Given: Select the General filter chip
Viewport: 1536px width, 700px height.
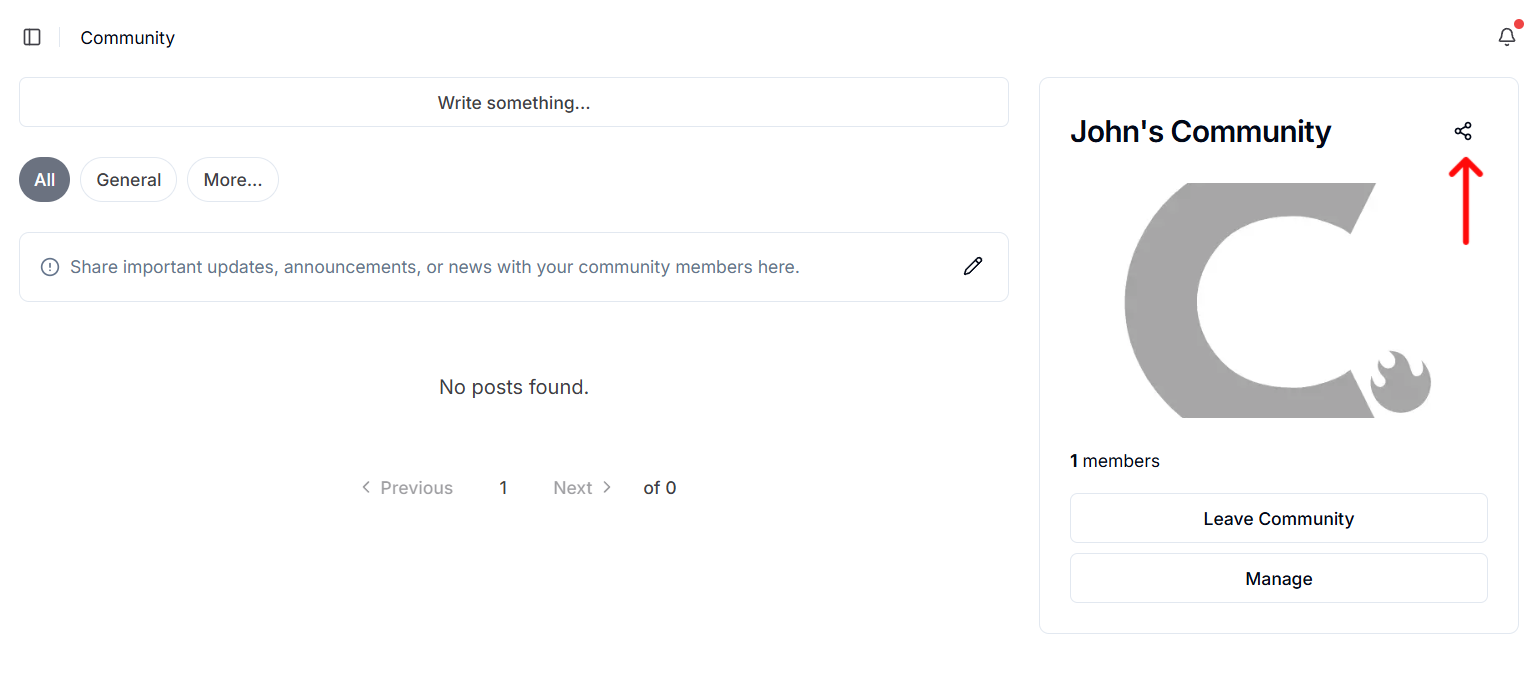Looking at the screenshot, I should click(x=128, y=179).
